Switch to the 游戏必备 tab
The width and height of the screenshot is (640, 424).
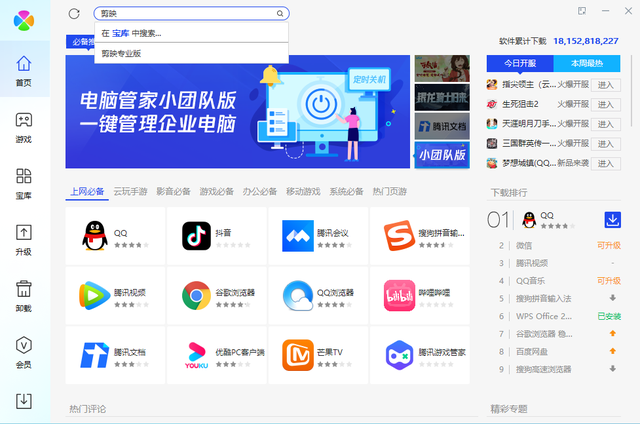[217, 191]
